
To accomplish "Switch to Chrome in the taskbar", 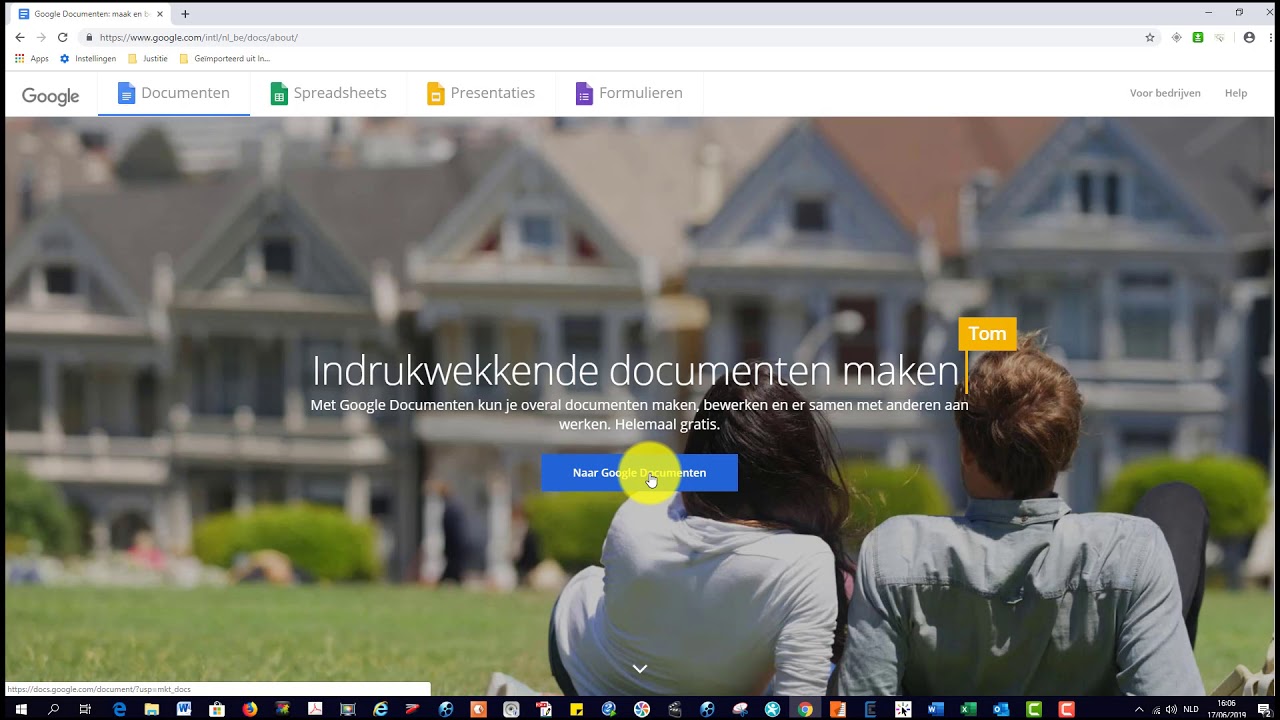I will coord(805,709).
